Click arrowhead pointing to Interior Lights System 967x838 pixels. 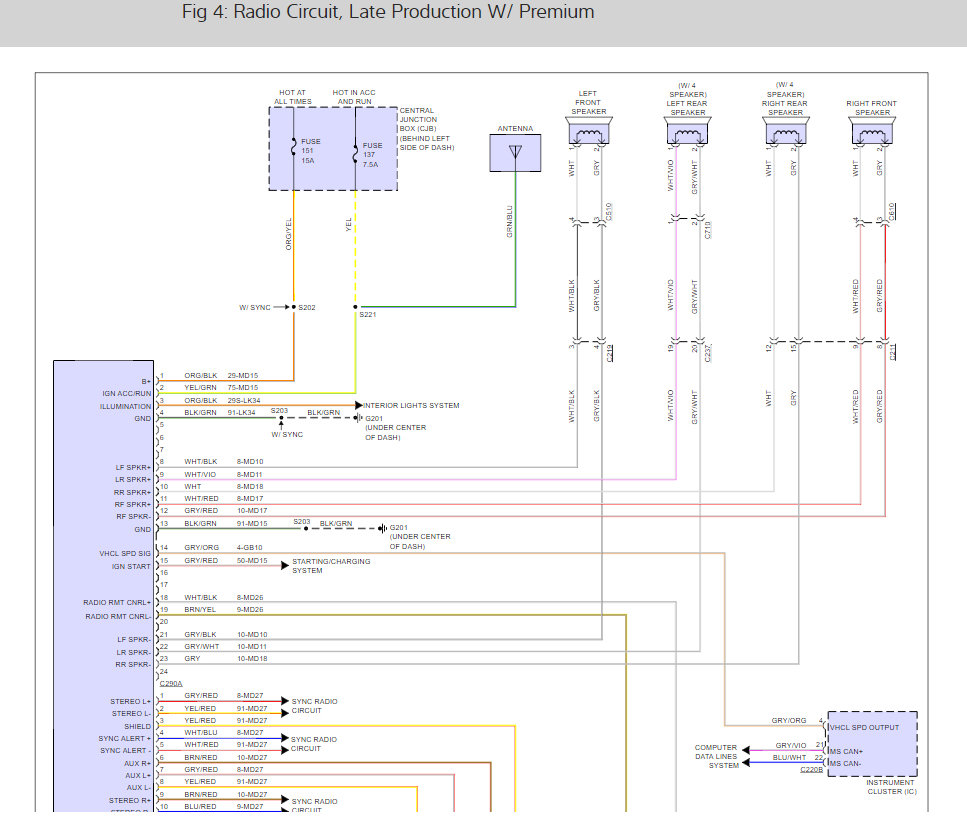click(359, 405)
